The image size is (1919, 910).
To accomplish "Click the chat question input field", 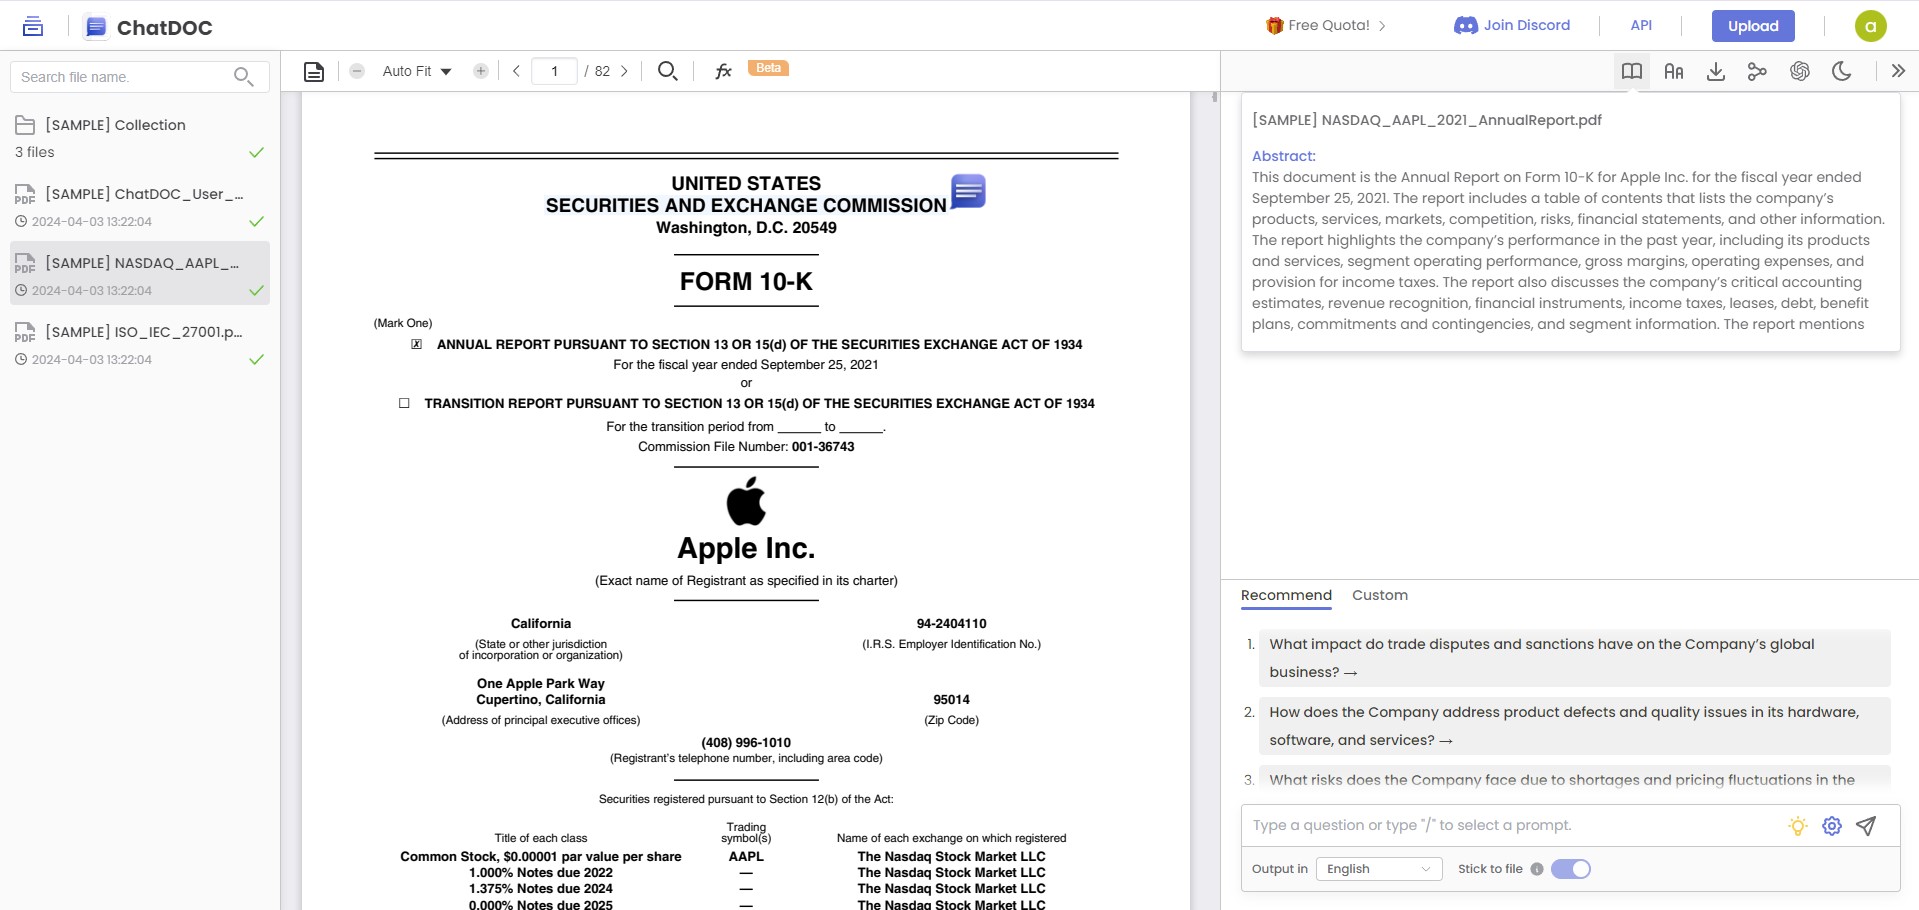I will 1512,826.
